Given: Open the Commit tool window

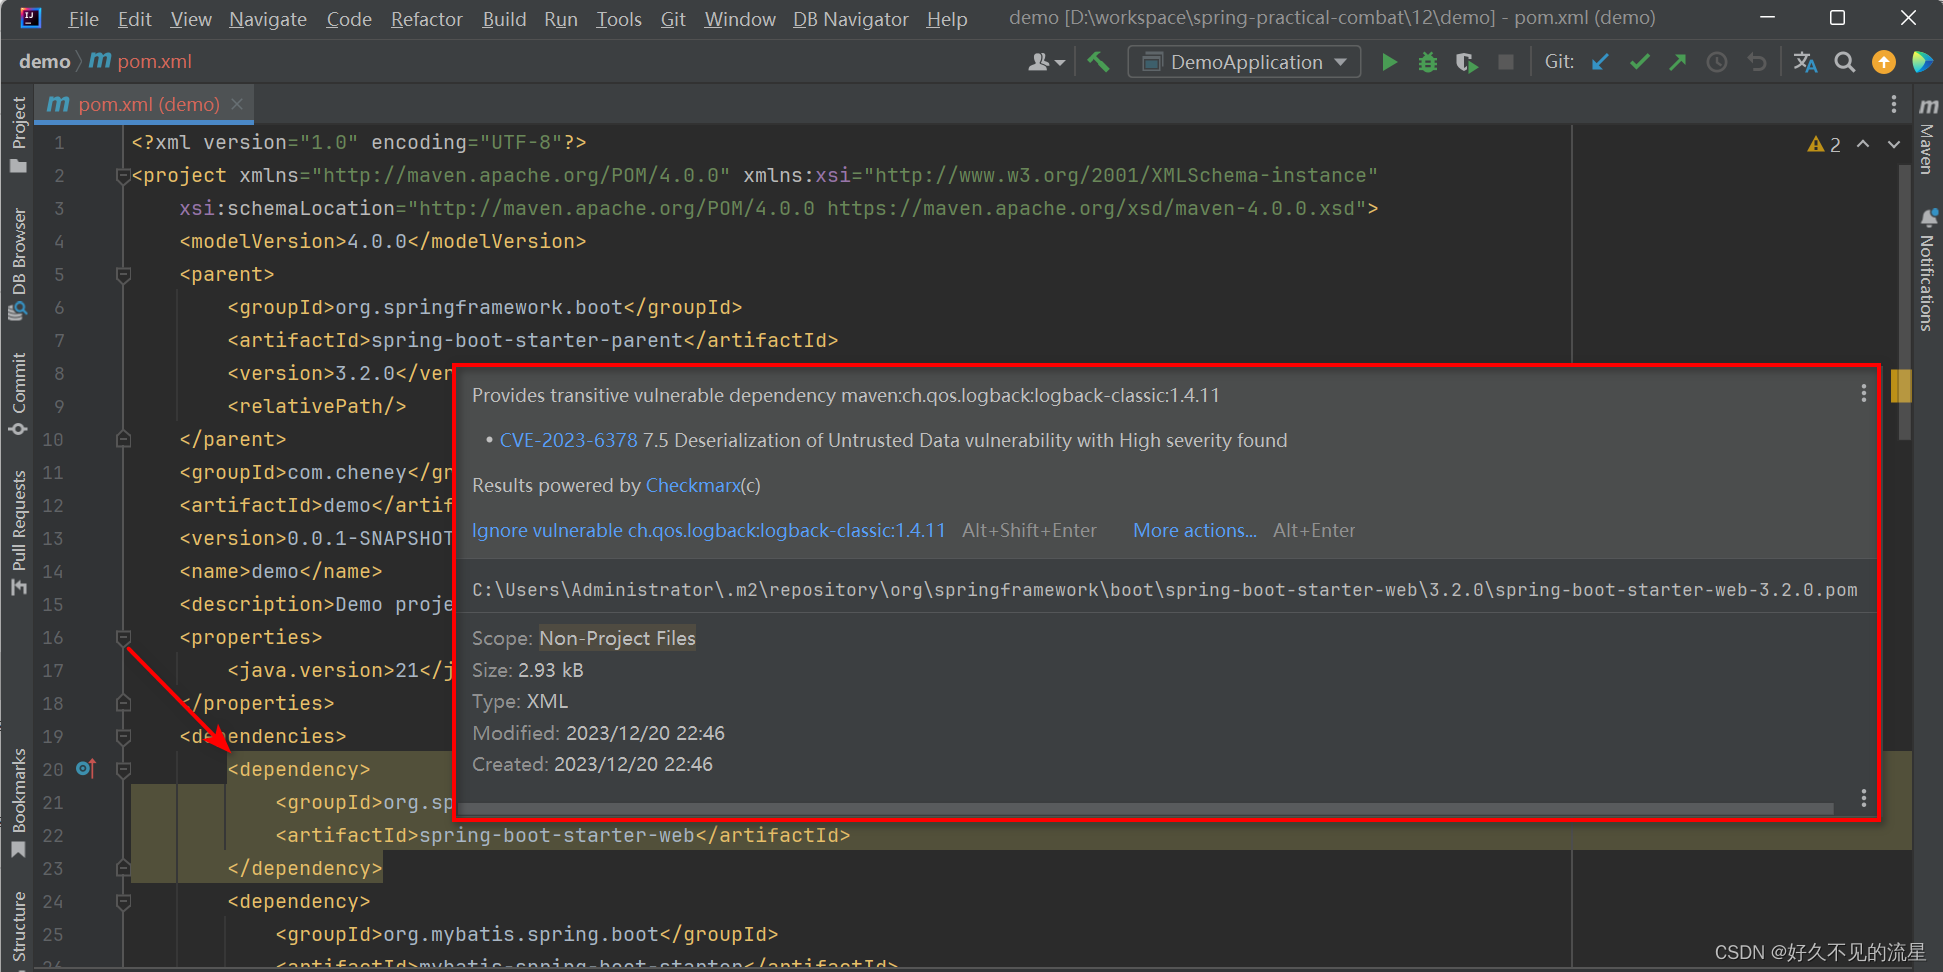Looking at the screenshot, I should point(18,394).
